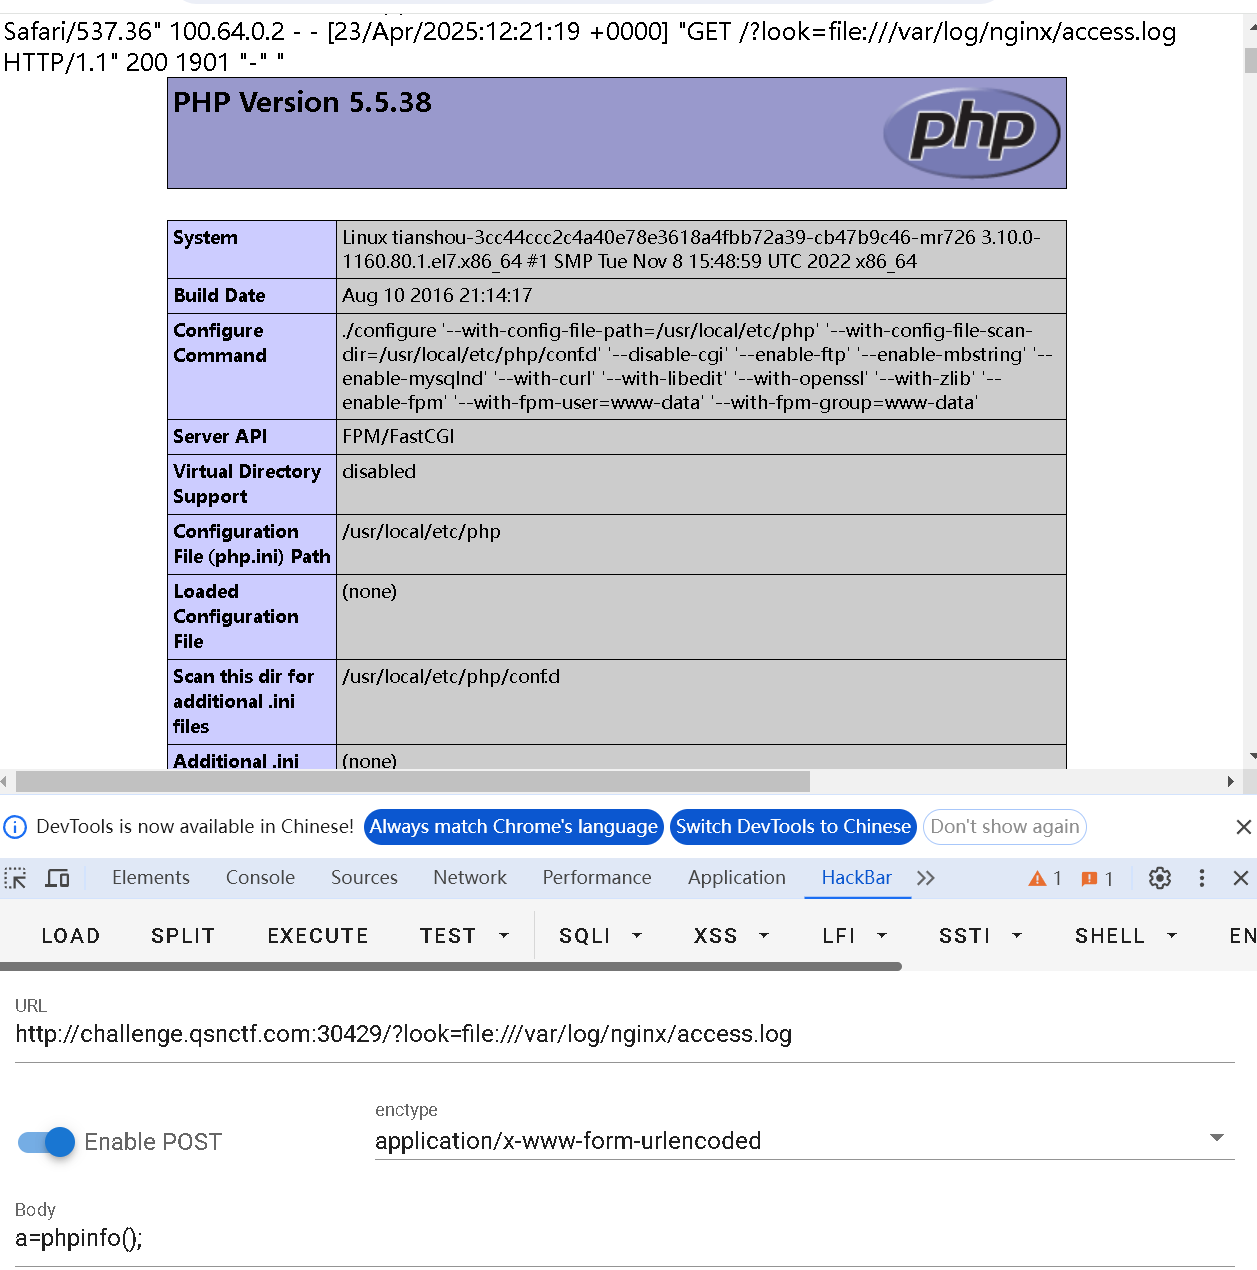The width and height of the screenshot is (1257, 1270).
Task: Switch to the Sources tab
Action: click(x=364, y=878)
